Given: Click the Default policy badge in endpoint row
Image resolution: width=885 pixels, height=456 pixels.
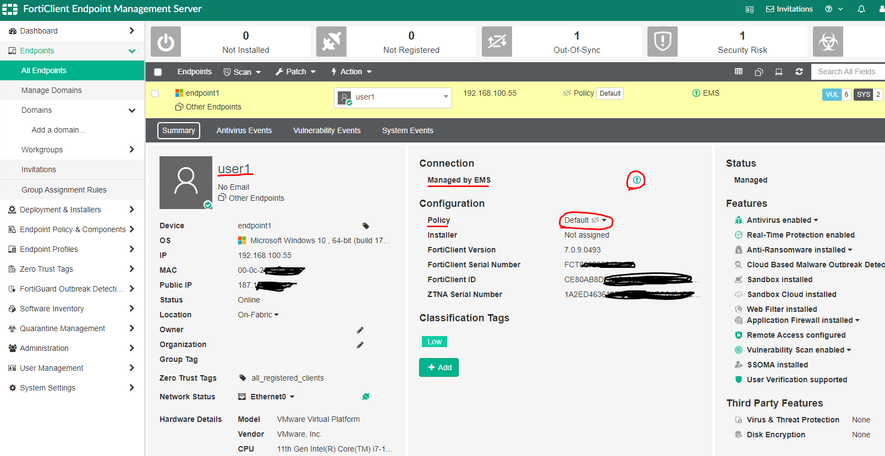Looking at the screenshot, I should pyautogui.click(x=610, y=94).
